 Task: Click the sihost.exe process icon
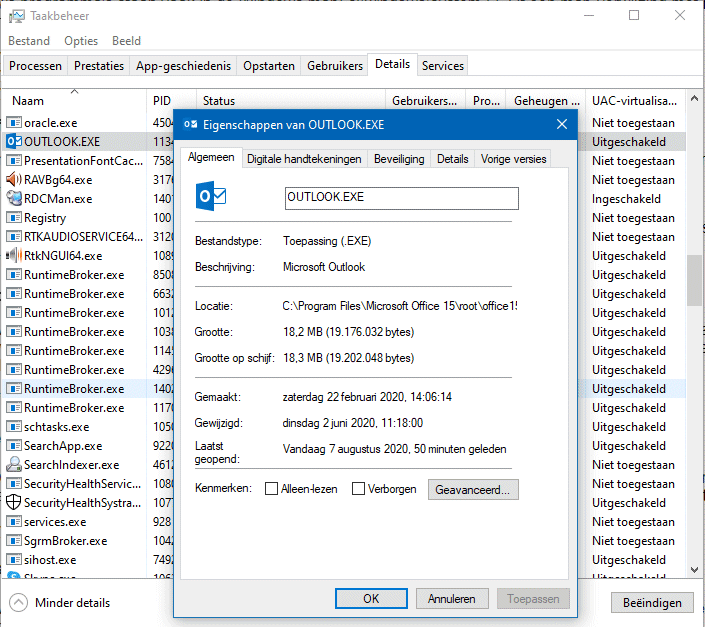point(14,560)
